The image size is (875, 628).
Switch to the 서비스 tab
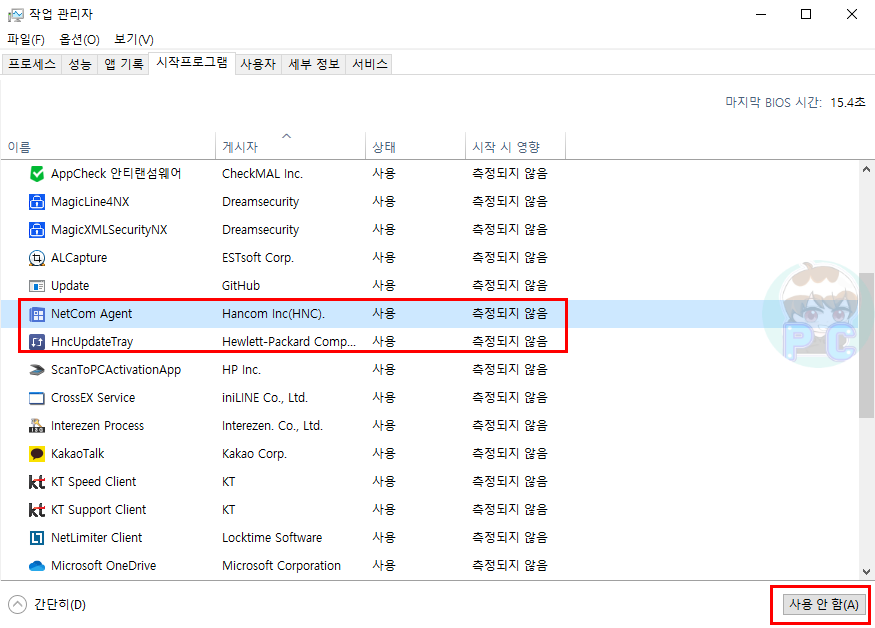point(369,64)
